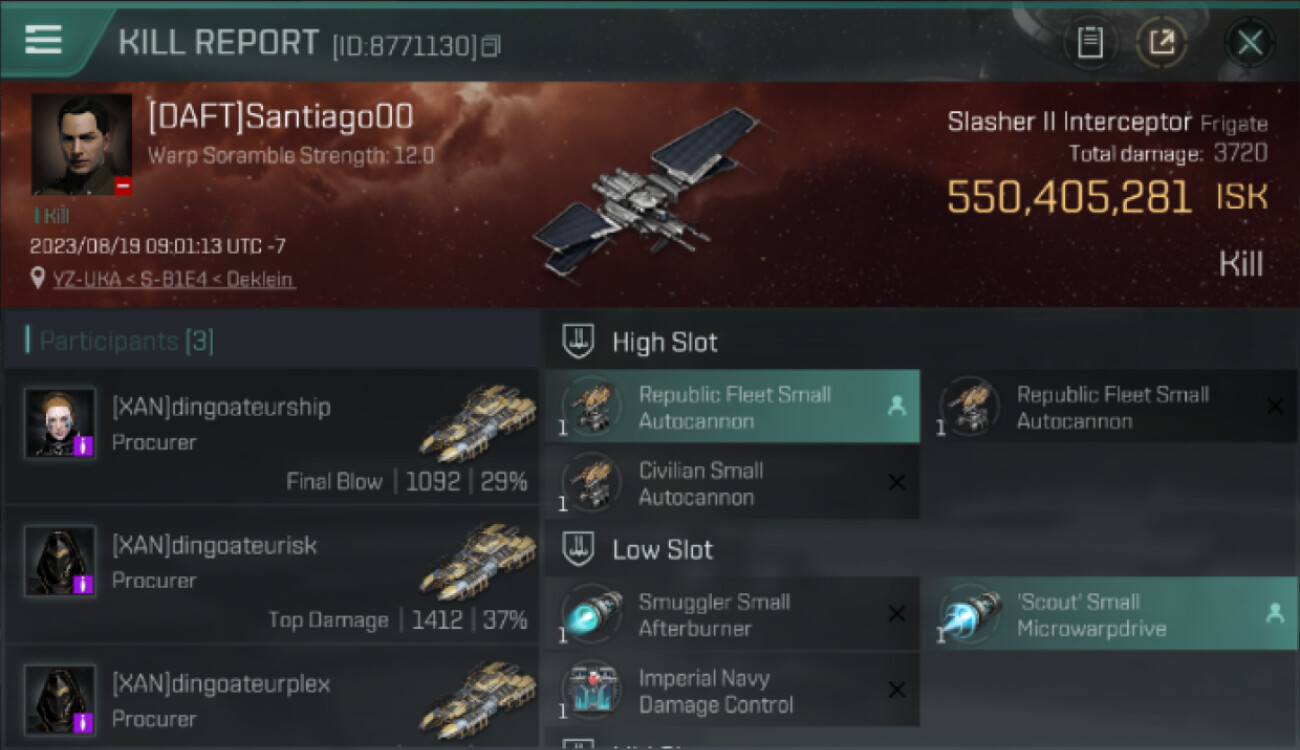Copy the kill report ID
Screen dimensions: 1300x750
pos(491,46)
